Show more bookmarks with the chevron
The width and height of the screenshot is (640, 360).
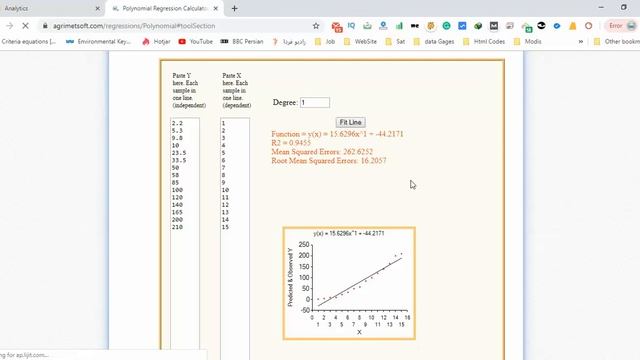click(x=580, y=42)
